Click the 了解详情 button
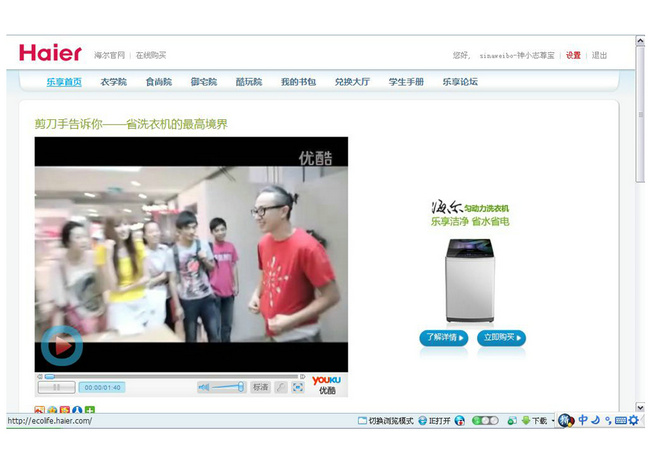Viewport: 650px width, 459px height. click(x=444, y=338)
